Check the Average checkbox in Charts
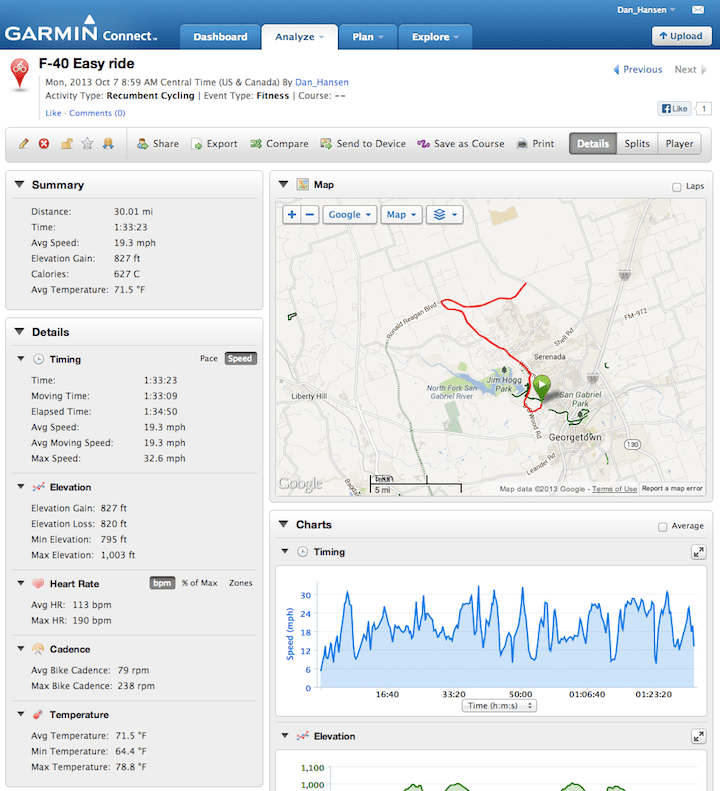 pos(663,527)
